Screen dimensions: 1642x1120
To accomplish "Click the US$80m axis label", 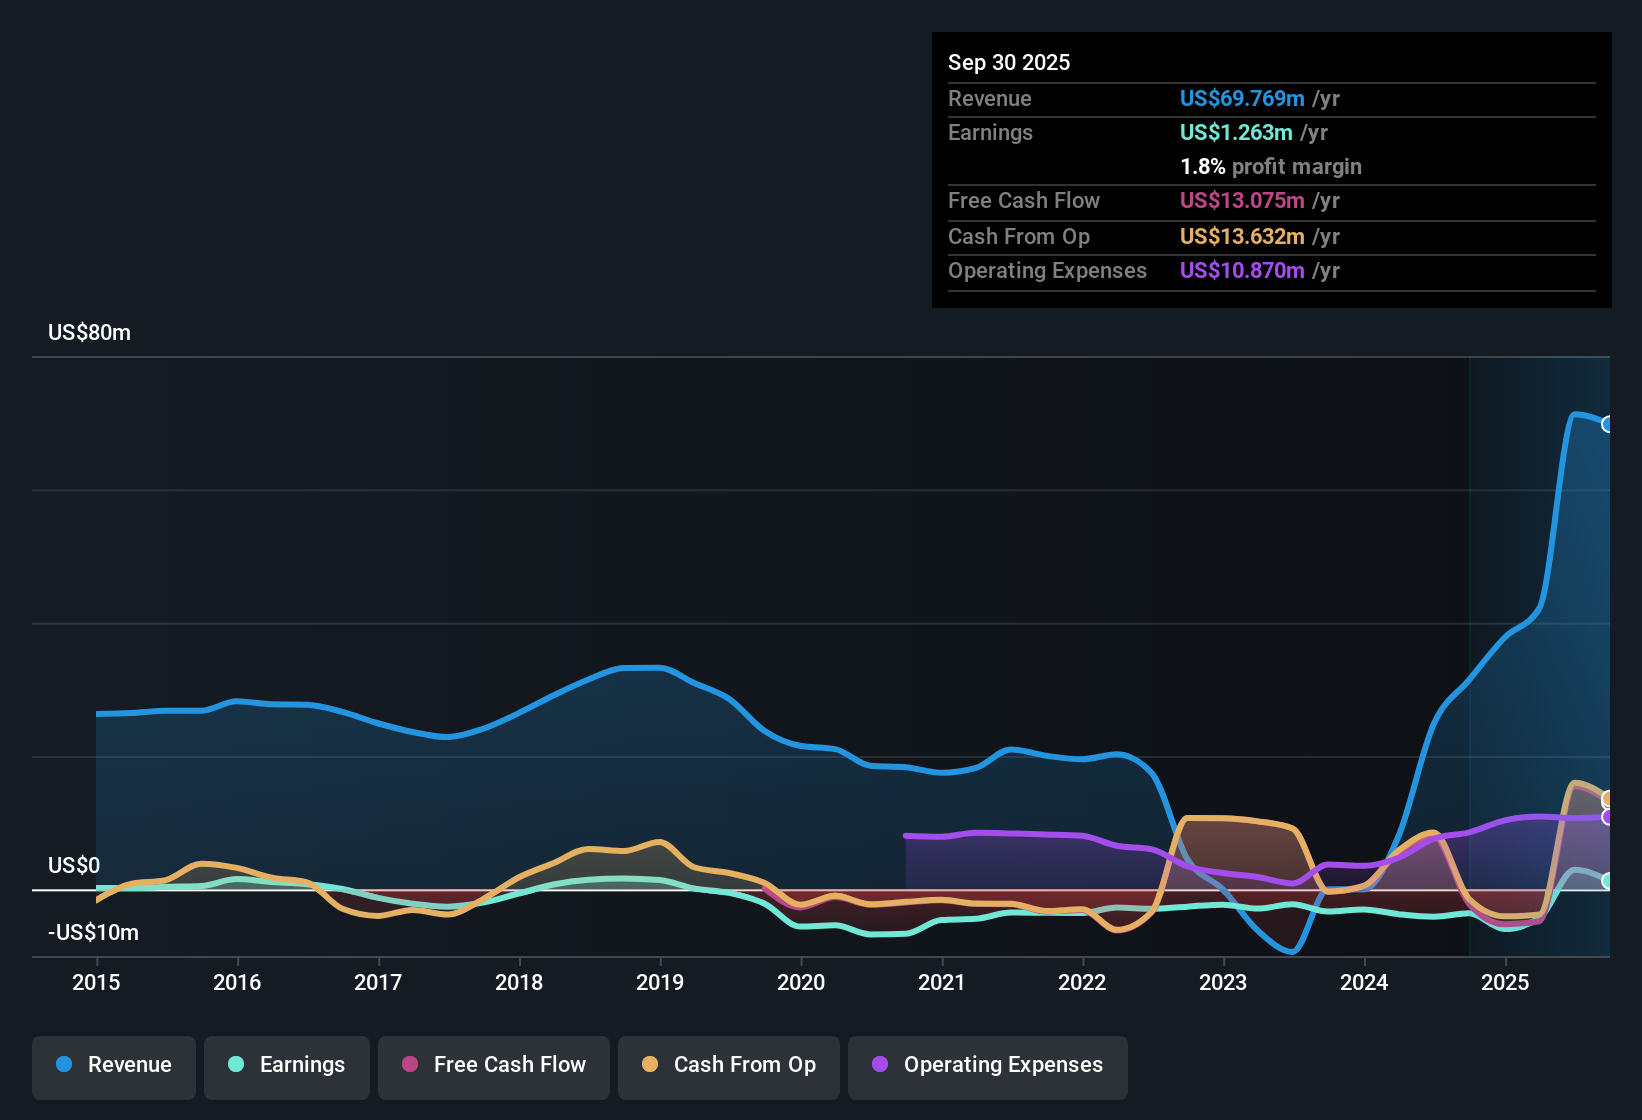I will [x=89, y=332].
